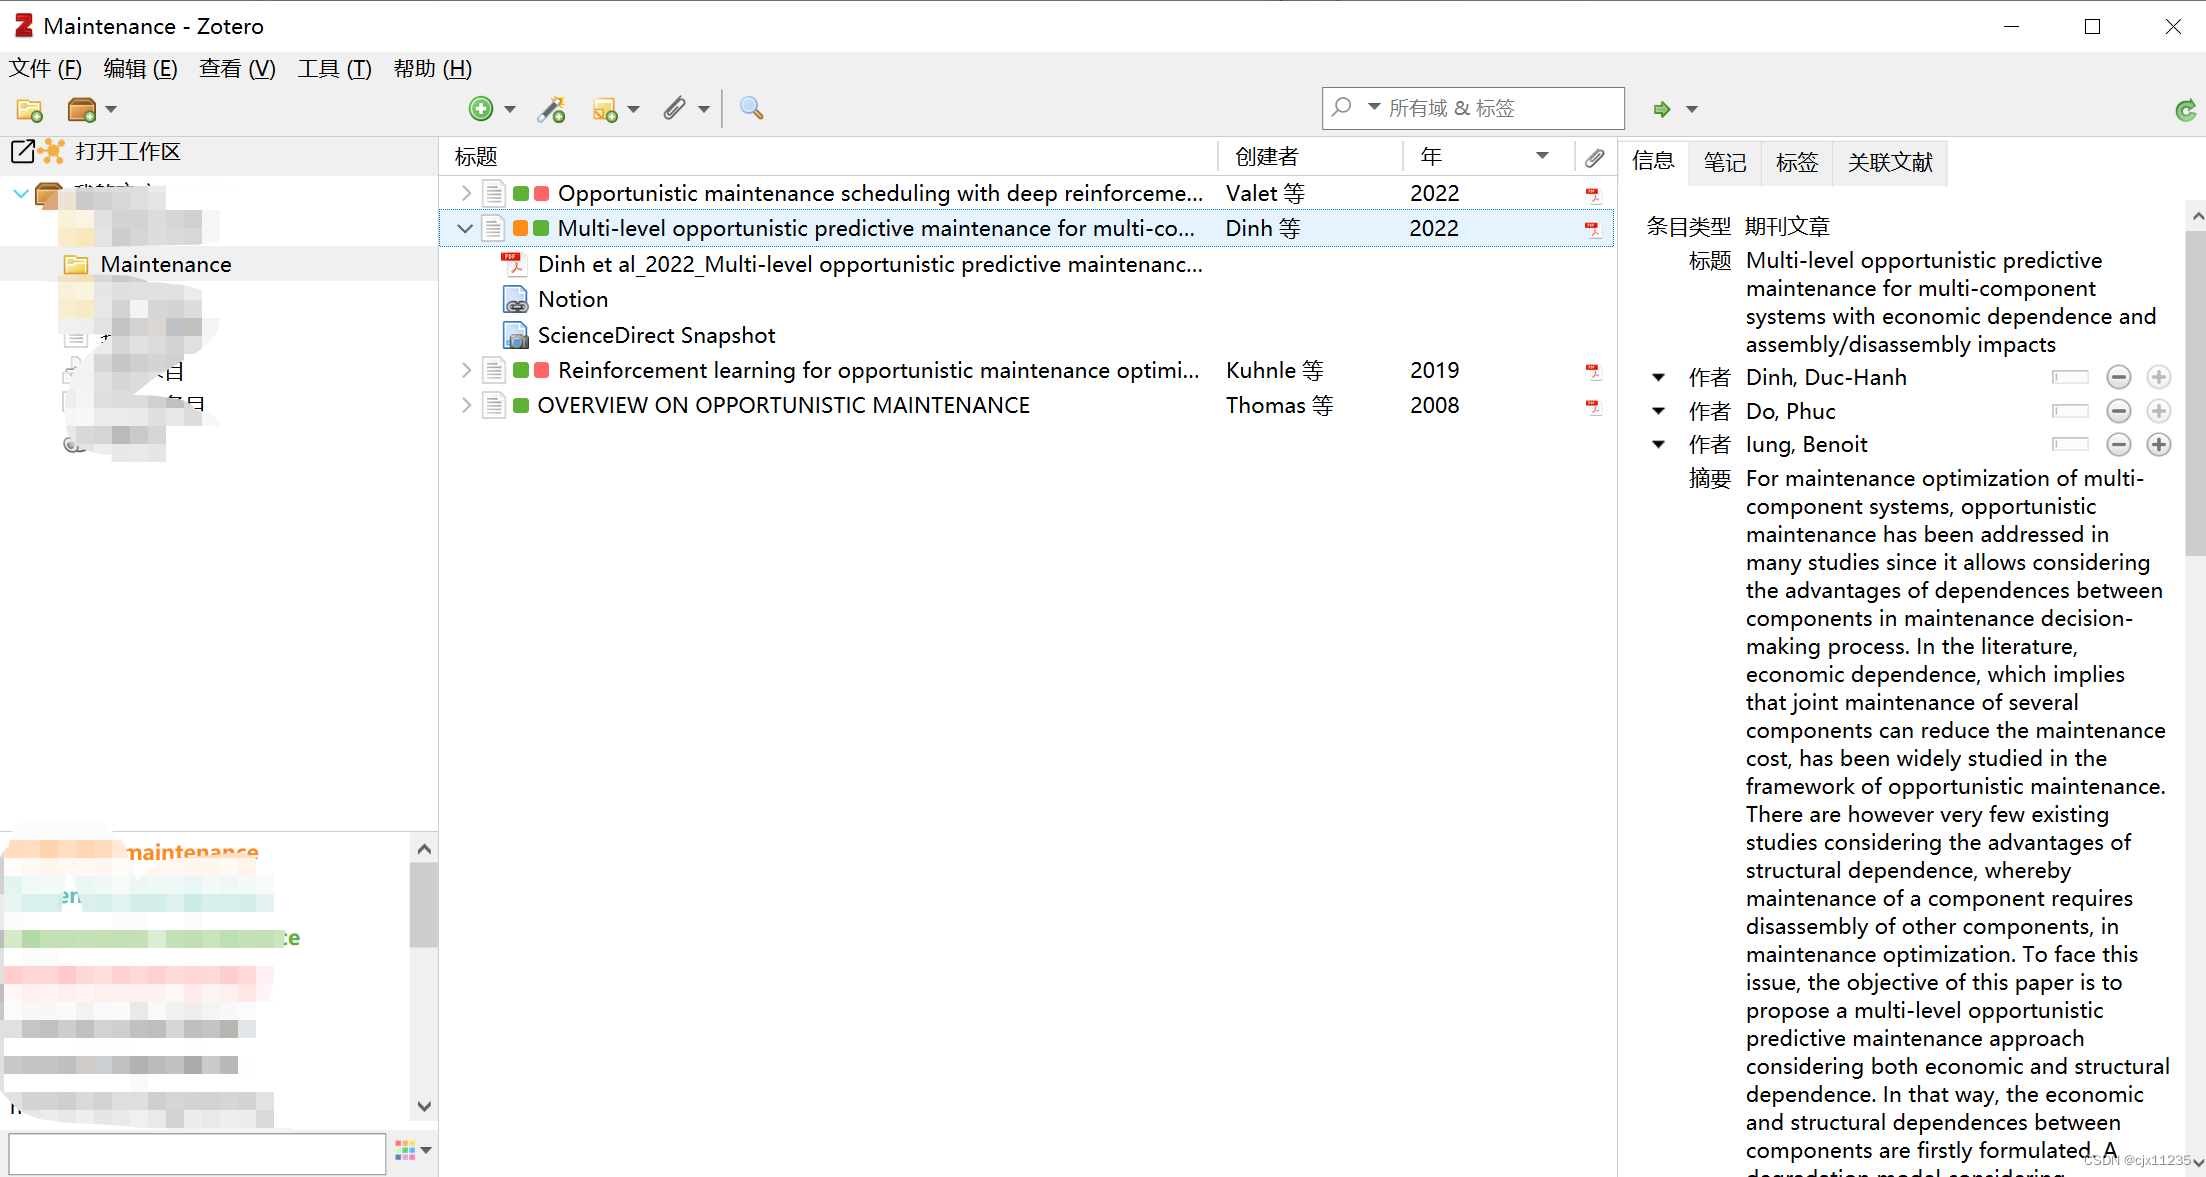The image size is (2206, 1177).
Task: Add author after Do, Phuc plus button
Action: click(2159, 411)
